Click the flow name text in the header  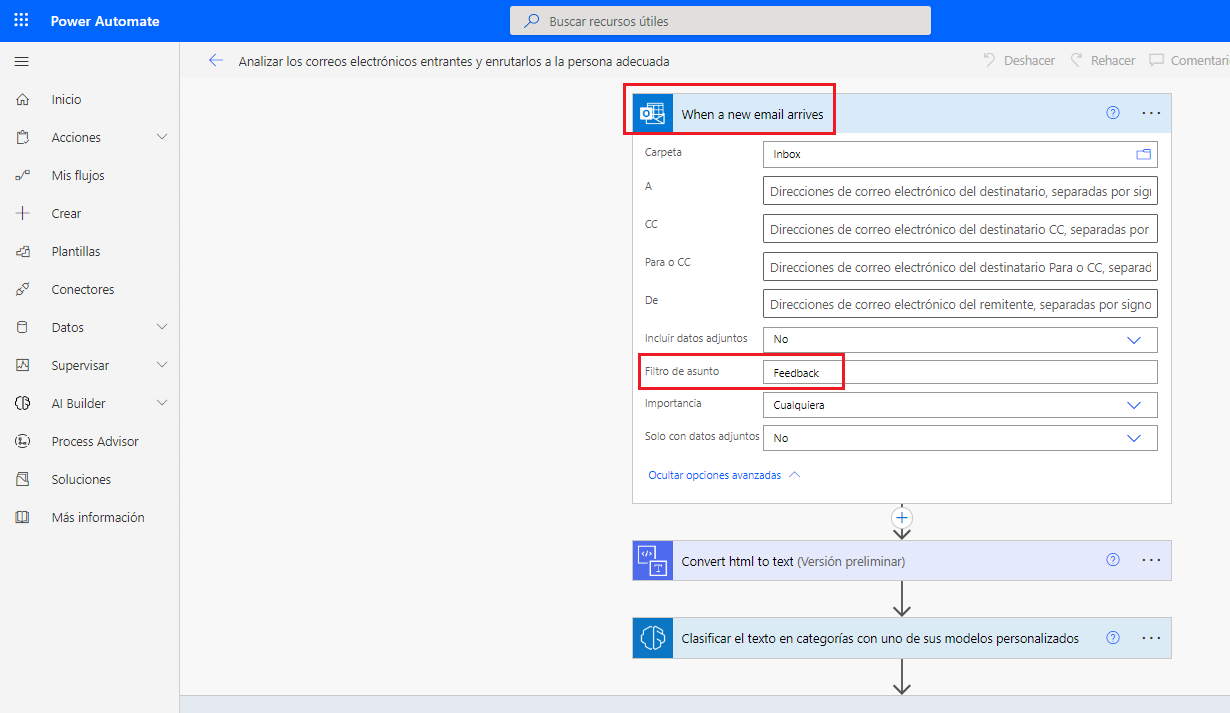(454, 61)
